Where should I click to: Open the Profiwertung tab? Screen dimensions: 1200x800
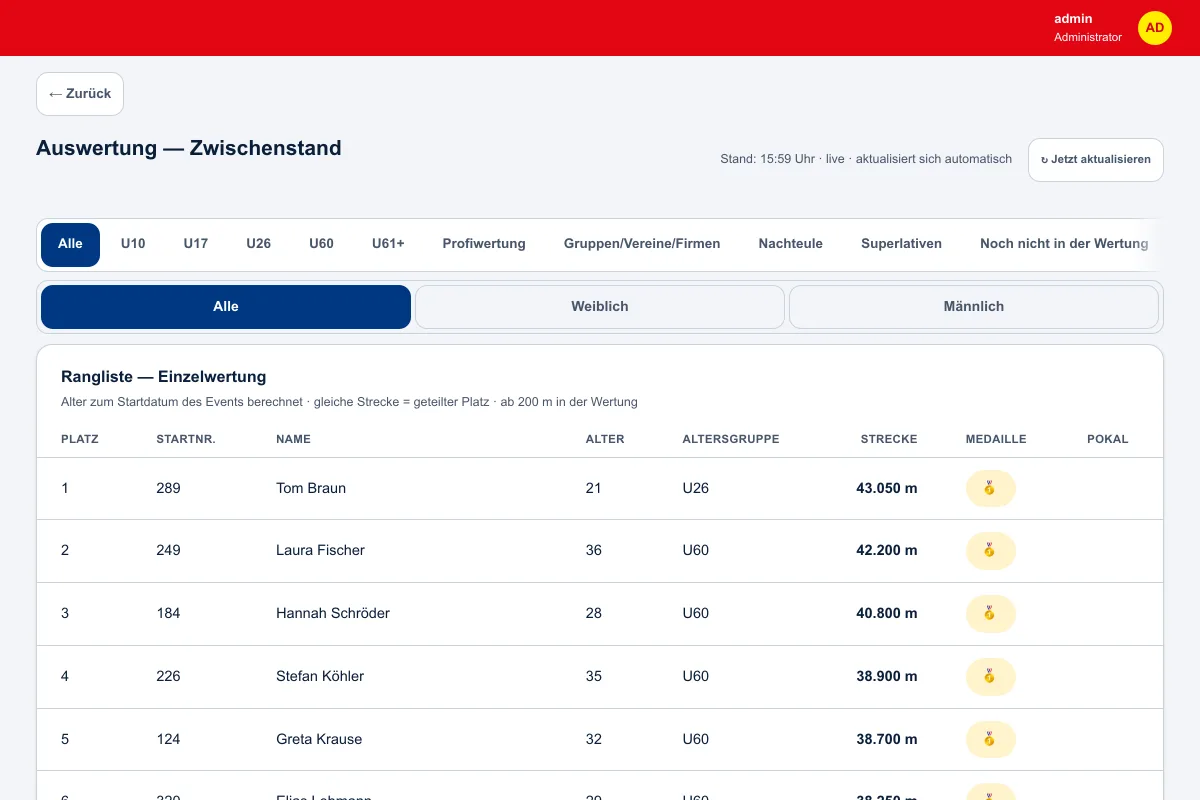click(x=484, y=244)
